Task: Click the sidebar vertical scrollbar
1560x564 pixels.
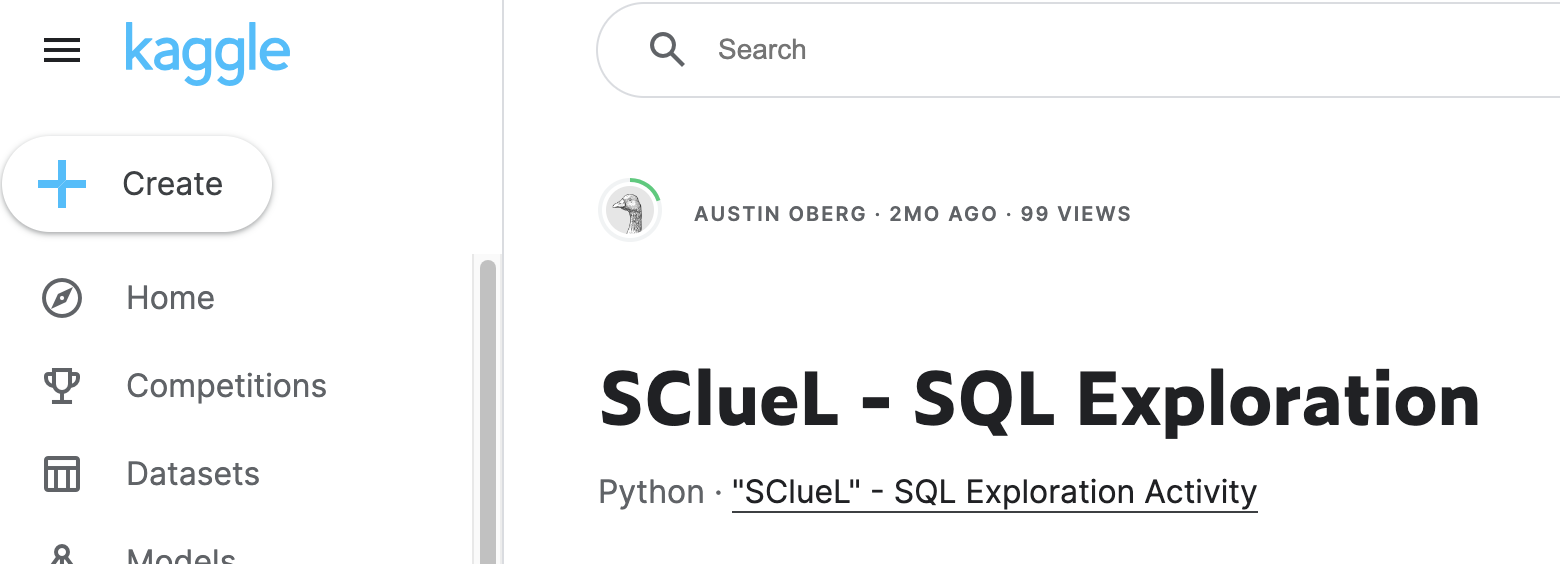Action: point(488,410)
